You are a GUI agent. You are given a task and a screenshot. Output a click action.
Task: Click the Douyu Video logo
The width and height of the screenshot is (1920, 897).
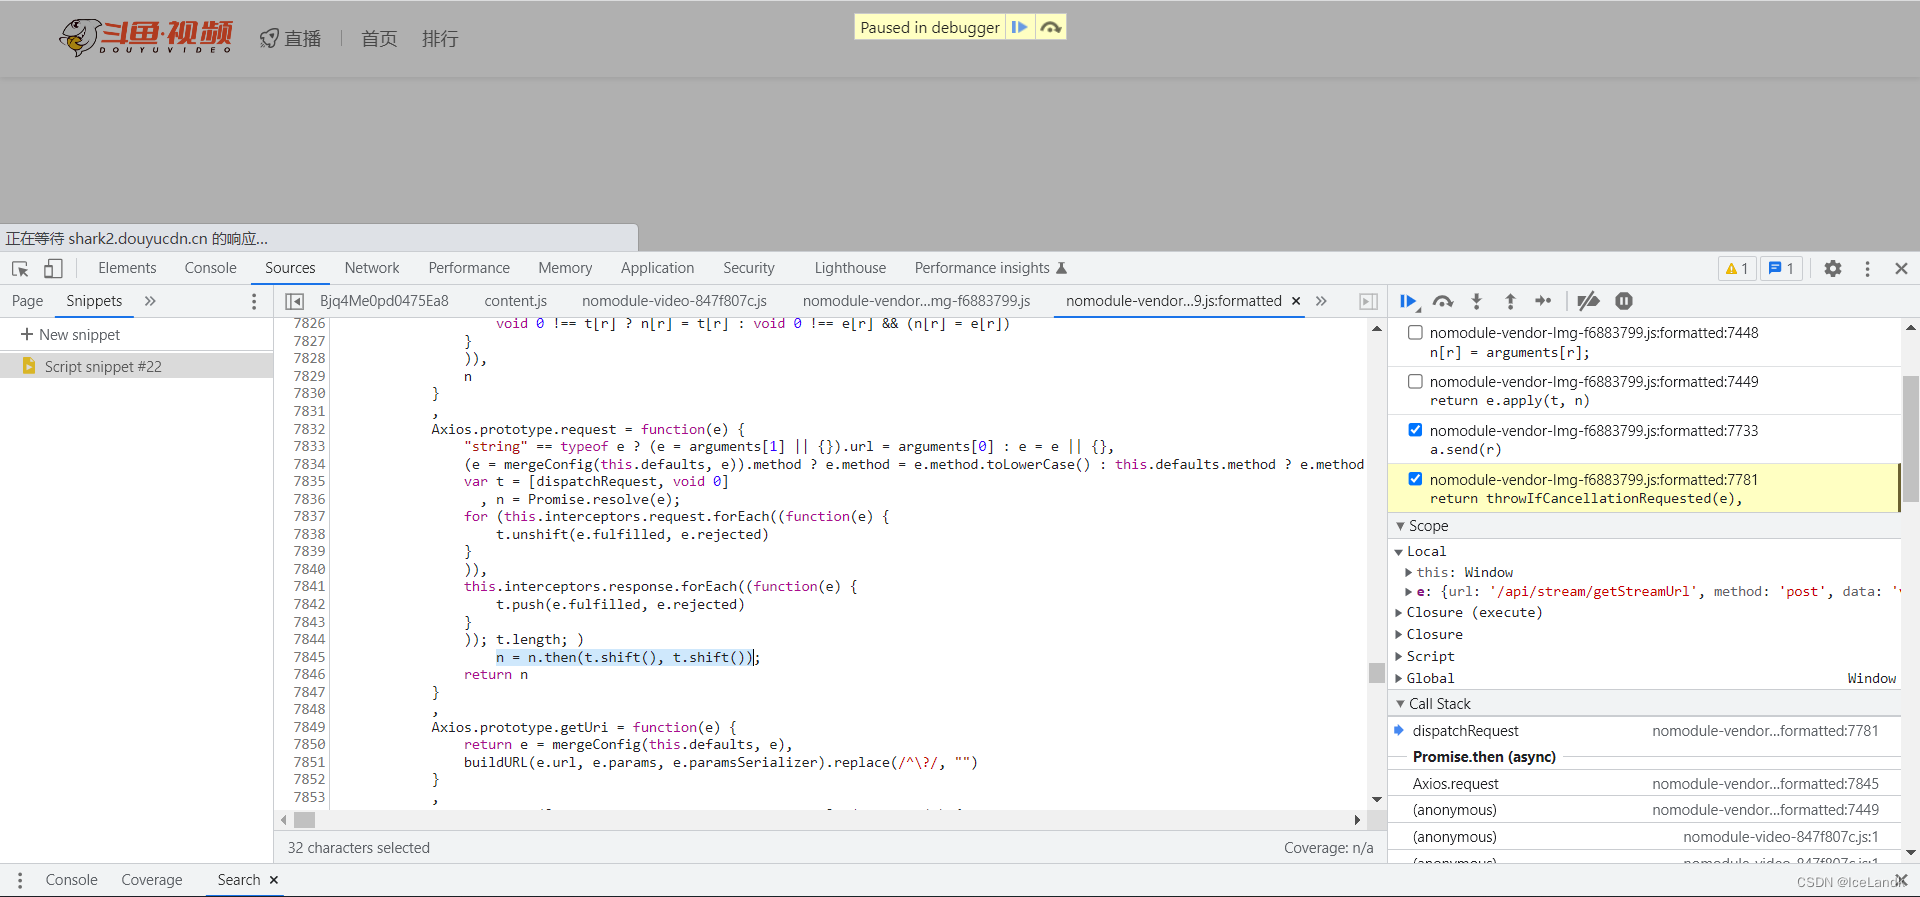tap(146, 37)
